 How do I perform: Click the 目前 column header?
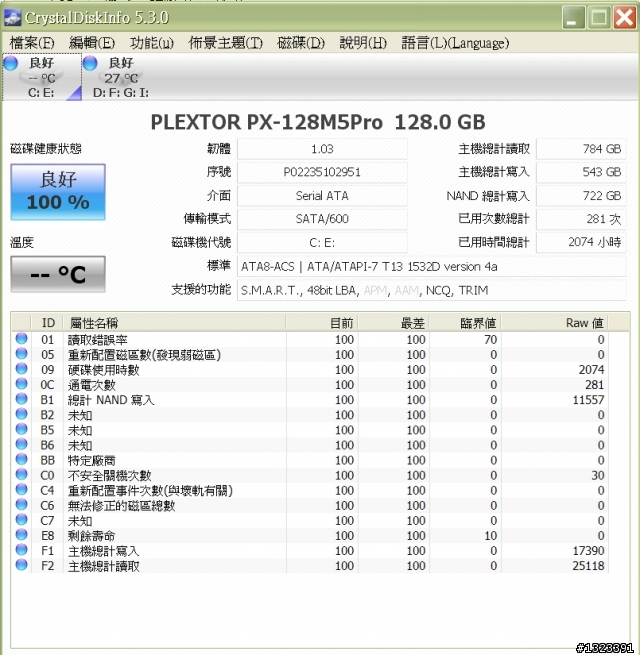[x=322, y=323]
